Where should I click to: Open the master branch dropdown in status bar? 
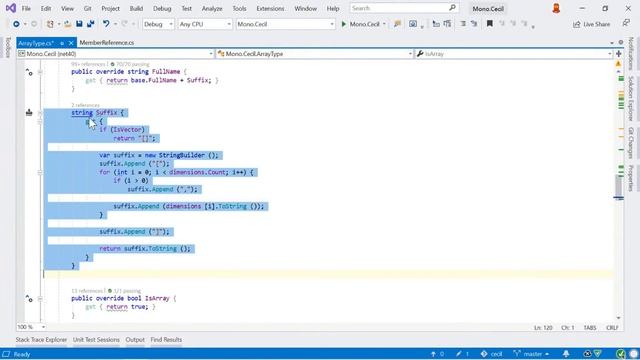coord(531,354)
